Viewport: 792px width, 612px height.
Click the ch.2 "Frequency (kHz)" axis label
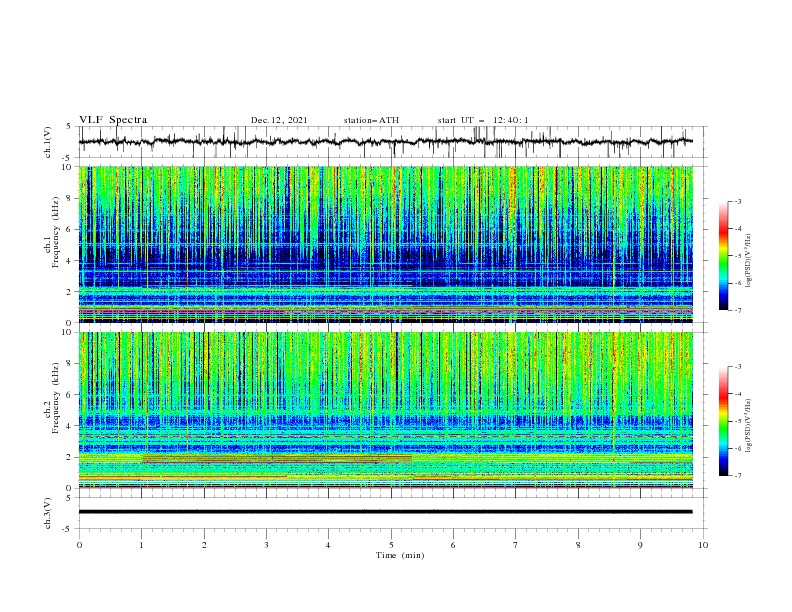(56, 398)
